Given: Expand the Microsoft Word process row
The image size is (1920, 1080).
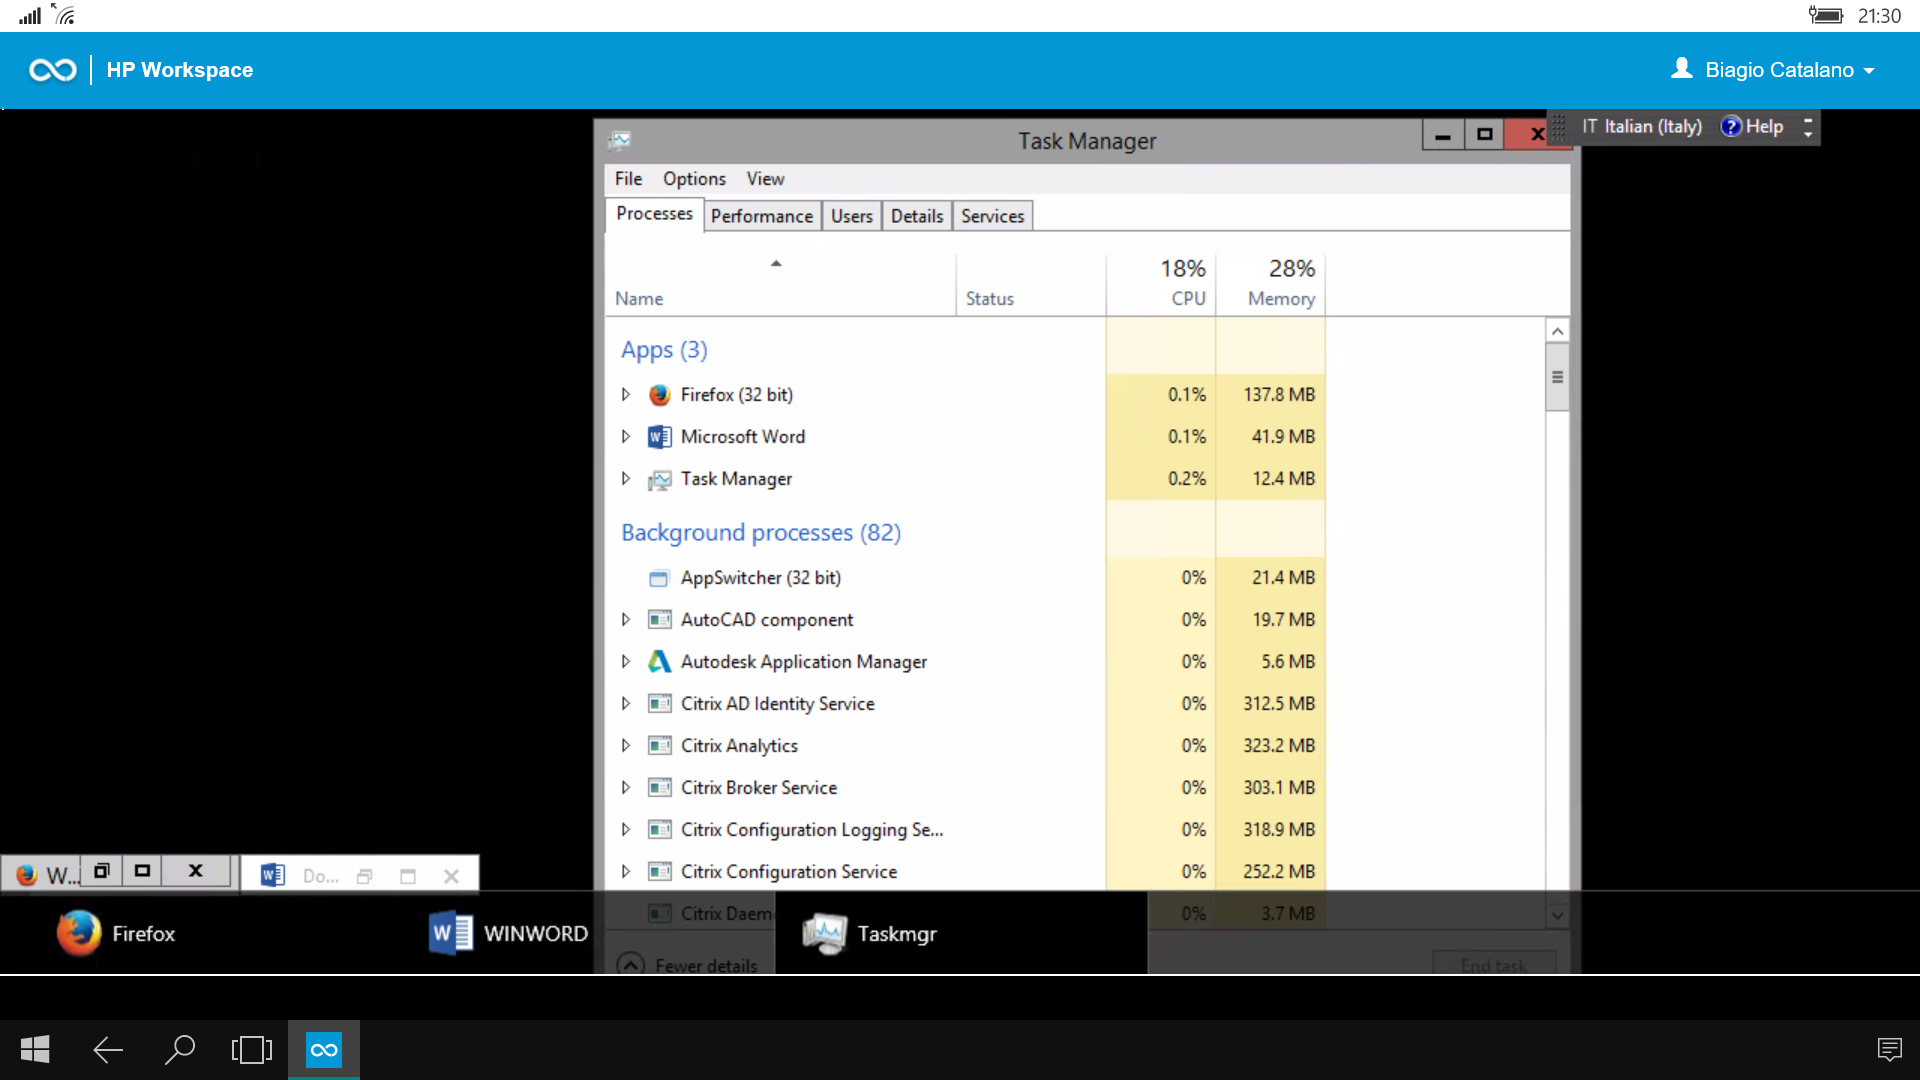Looking at the screenshot, I should (626, 437).
